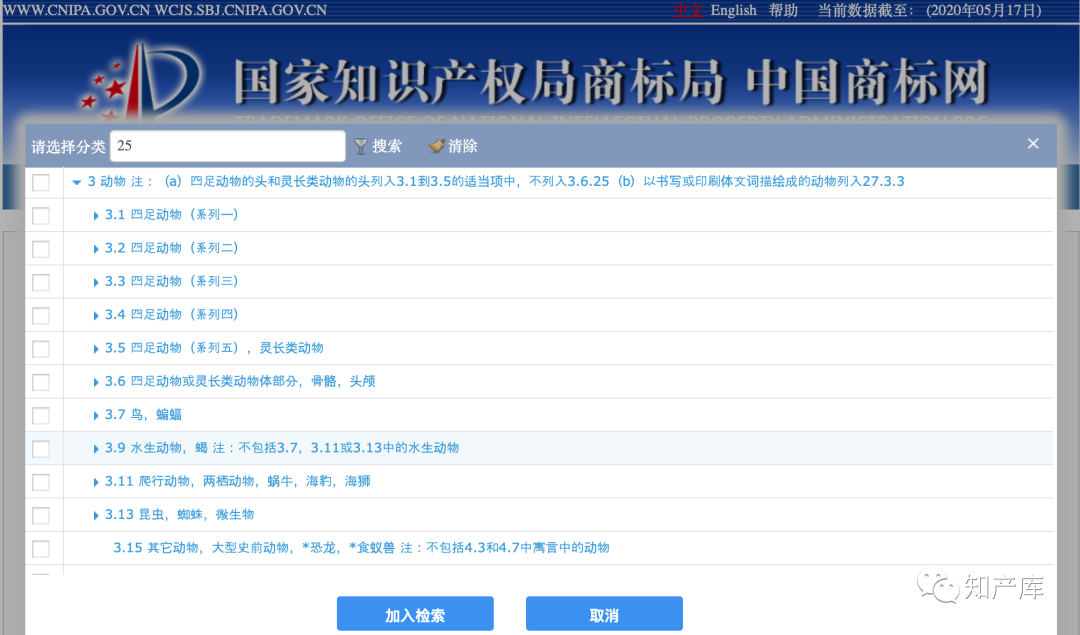Collapse the 3 动物 tree node arrow

[x=76, y=183]
